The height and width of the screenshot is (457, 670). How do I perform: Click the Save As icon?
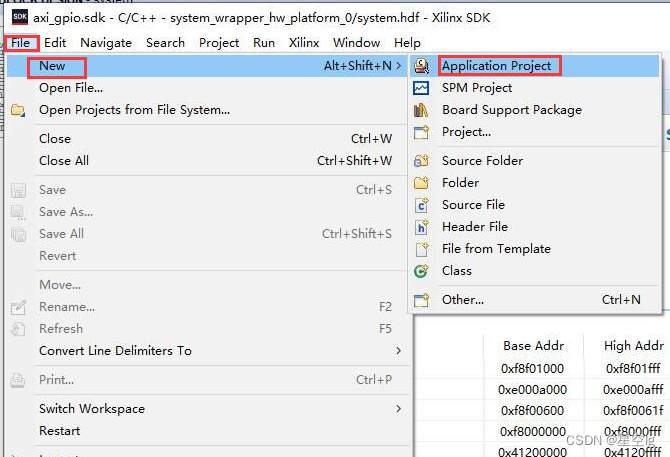pos(18,212)
